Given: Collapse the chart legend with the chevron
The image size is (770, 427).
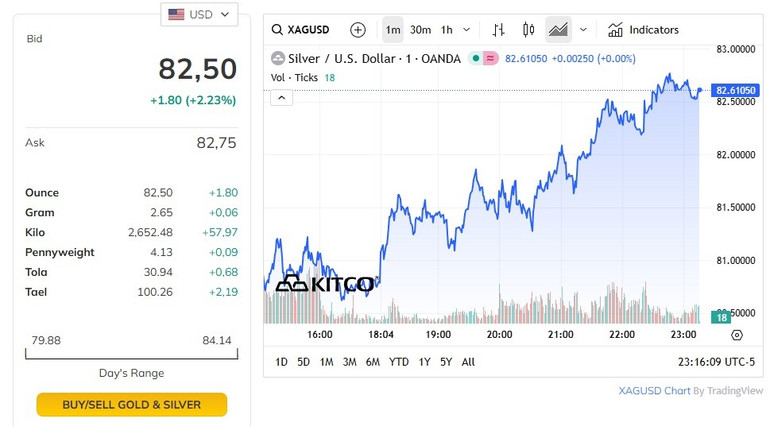Looking at the screenshot, I should tap(282, 97).
